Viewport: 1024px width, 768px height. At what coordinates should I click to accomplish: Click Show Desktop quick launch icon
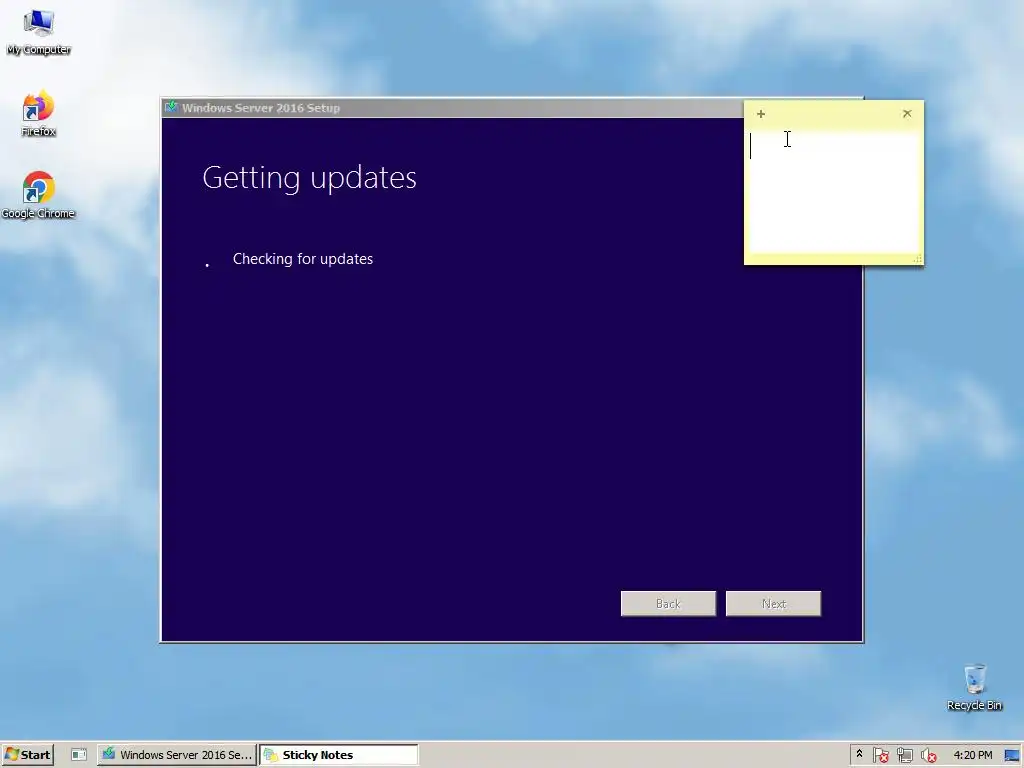click(79, 755)
